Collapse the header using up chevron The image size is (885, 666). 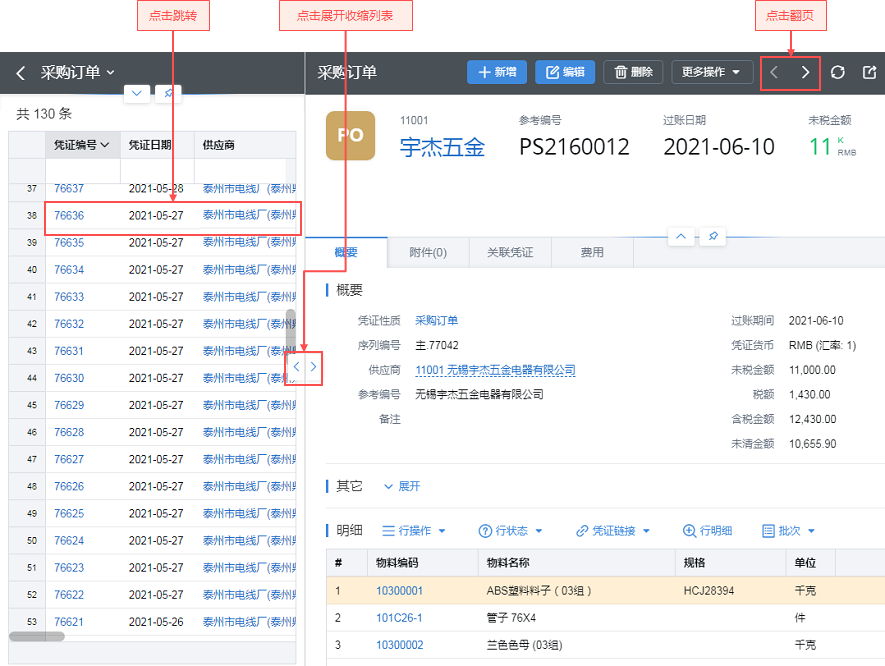tap(681, 236)
